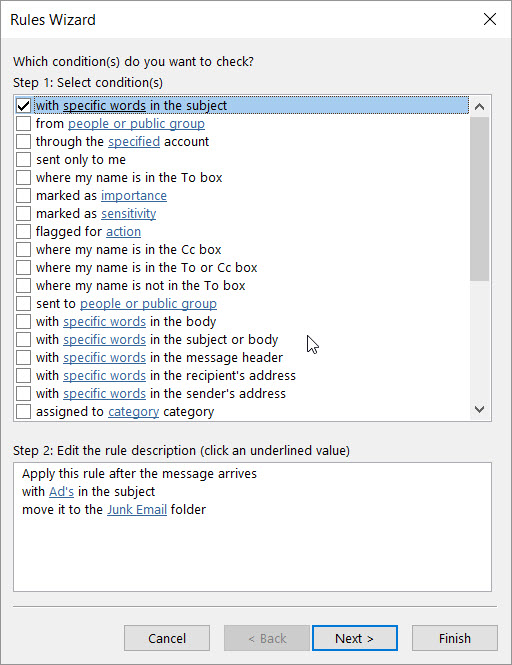The image size is (512, 665).
Task: Cancel the Rules Wizard
Action: tap(167, 638)
